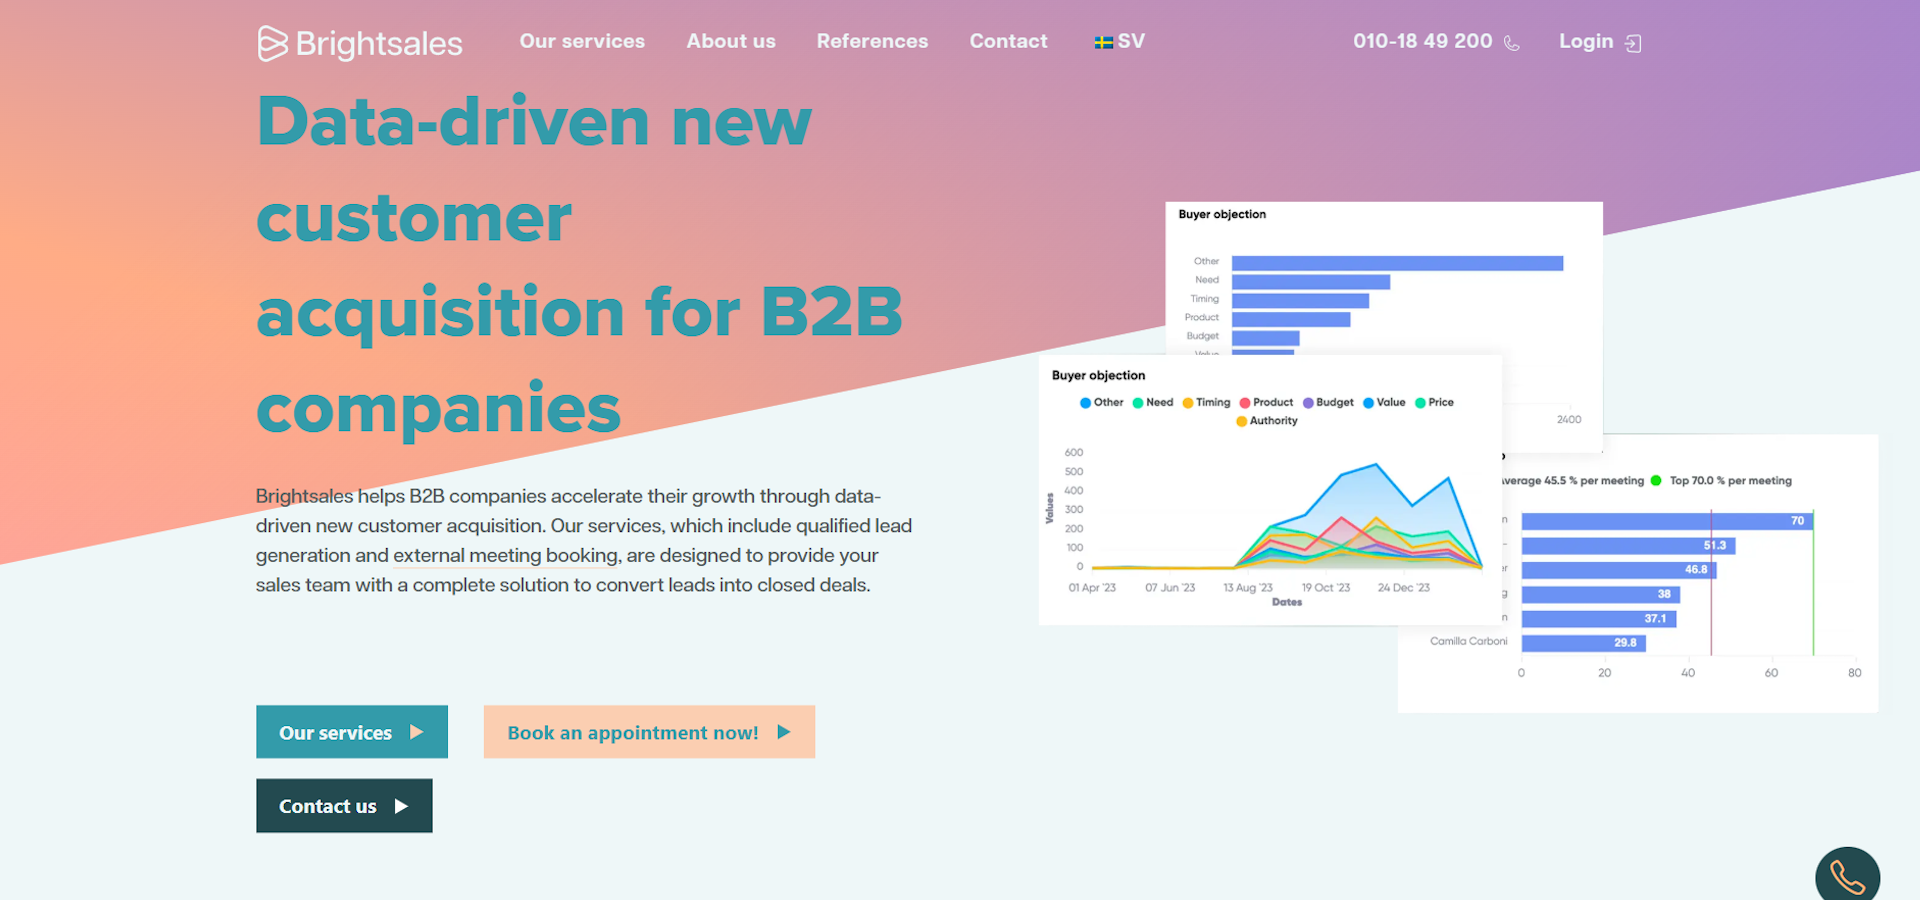Viewport: 1920px width, 900px height.
Task: Click the main headline Data-driven new customer
Action: click(x=580, y=266)
